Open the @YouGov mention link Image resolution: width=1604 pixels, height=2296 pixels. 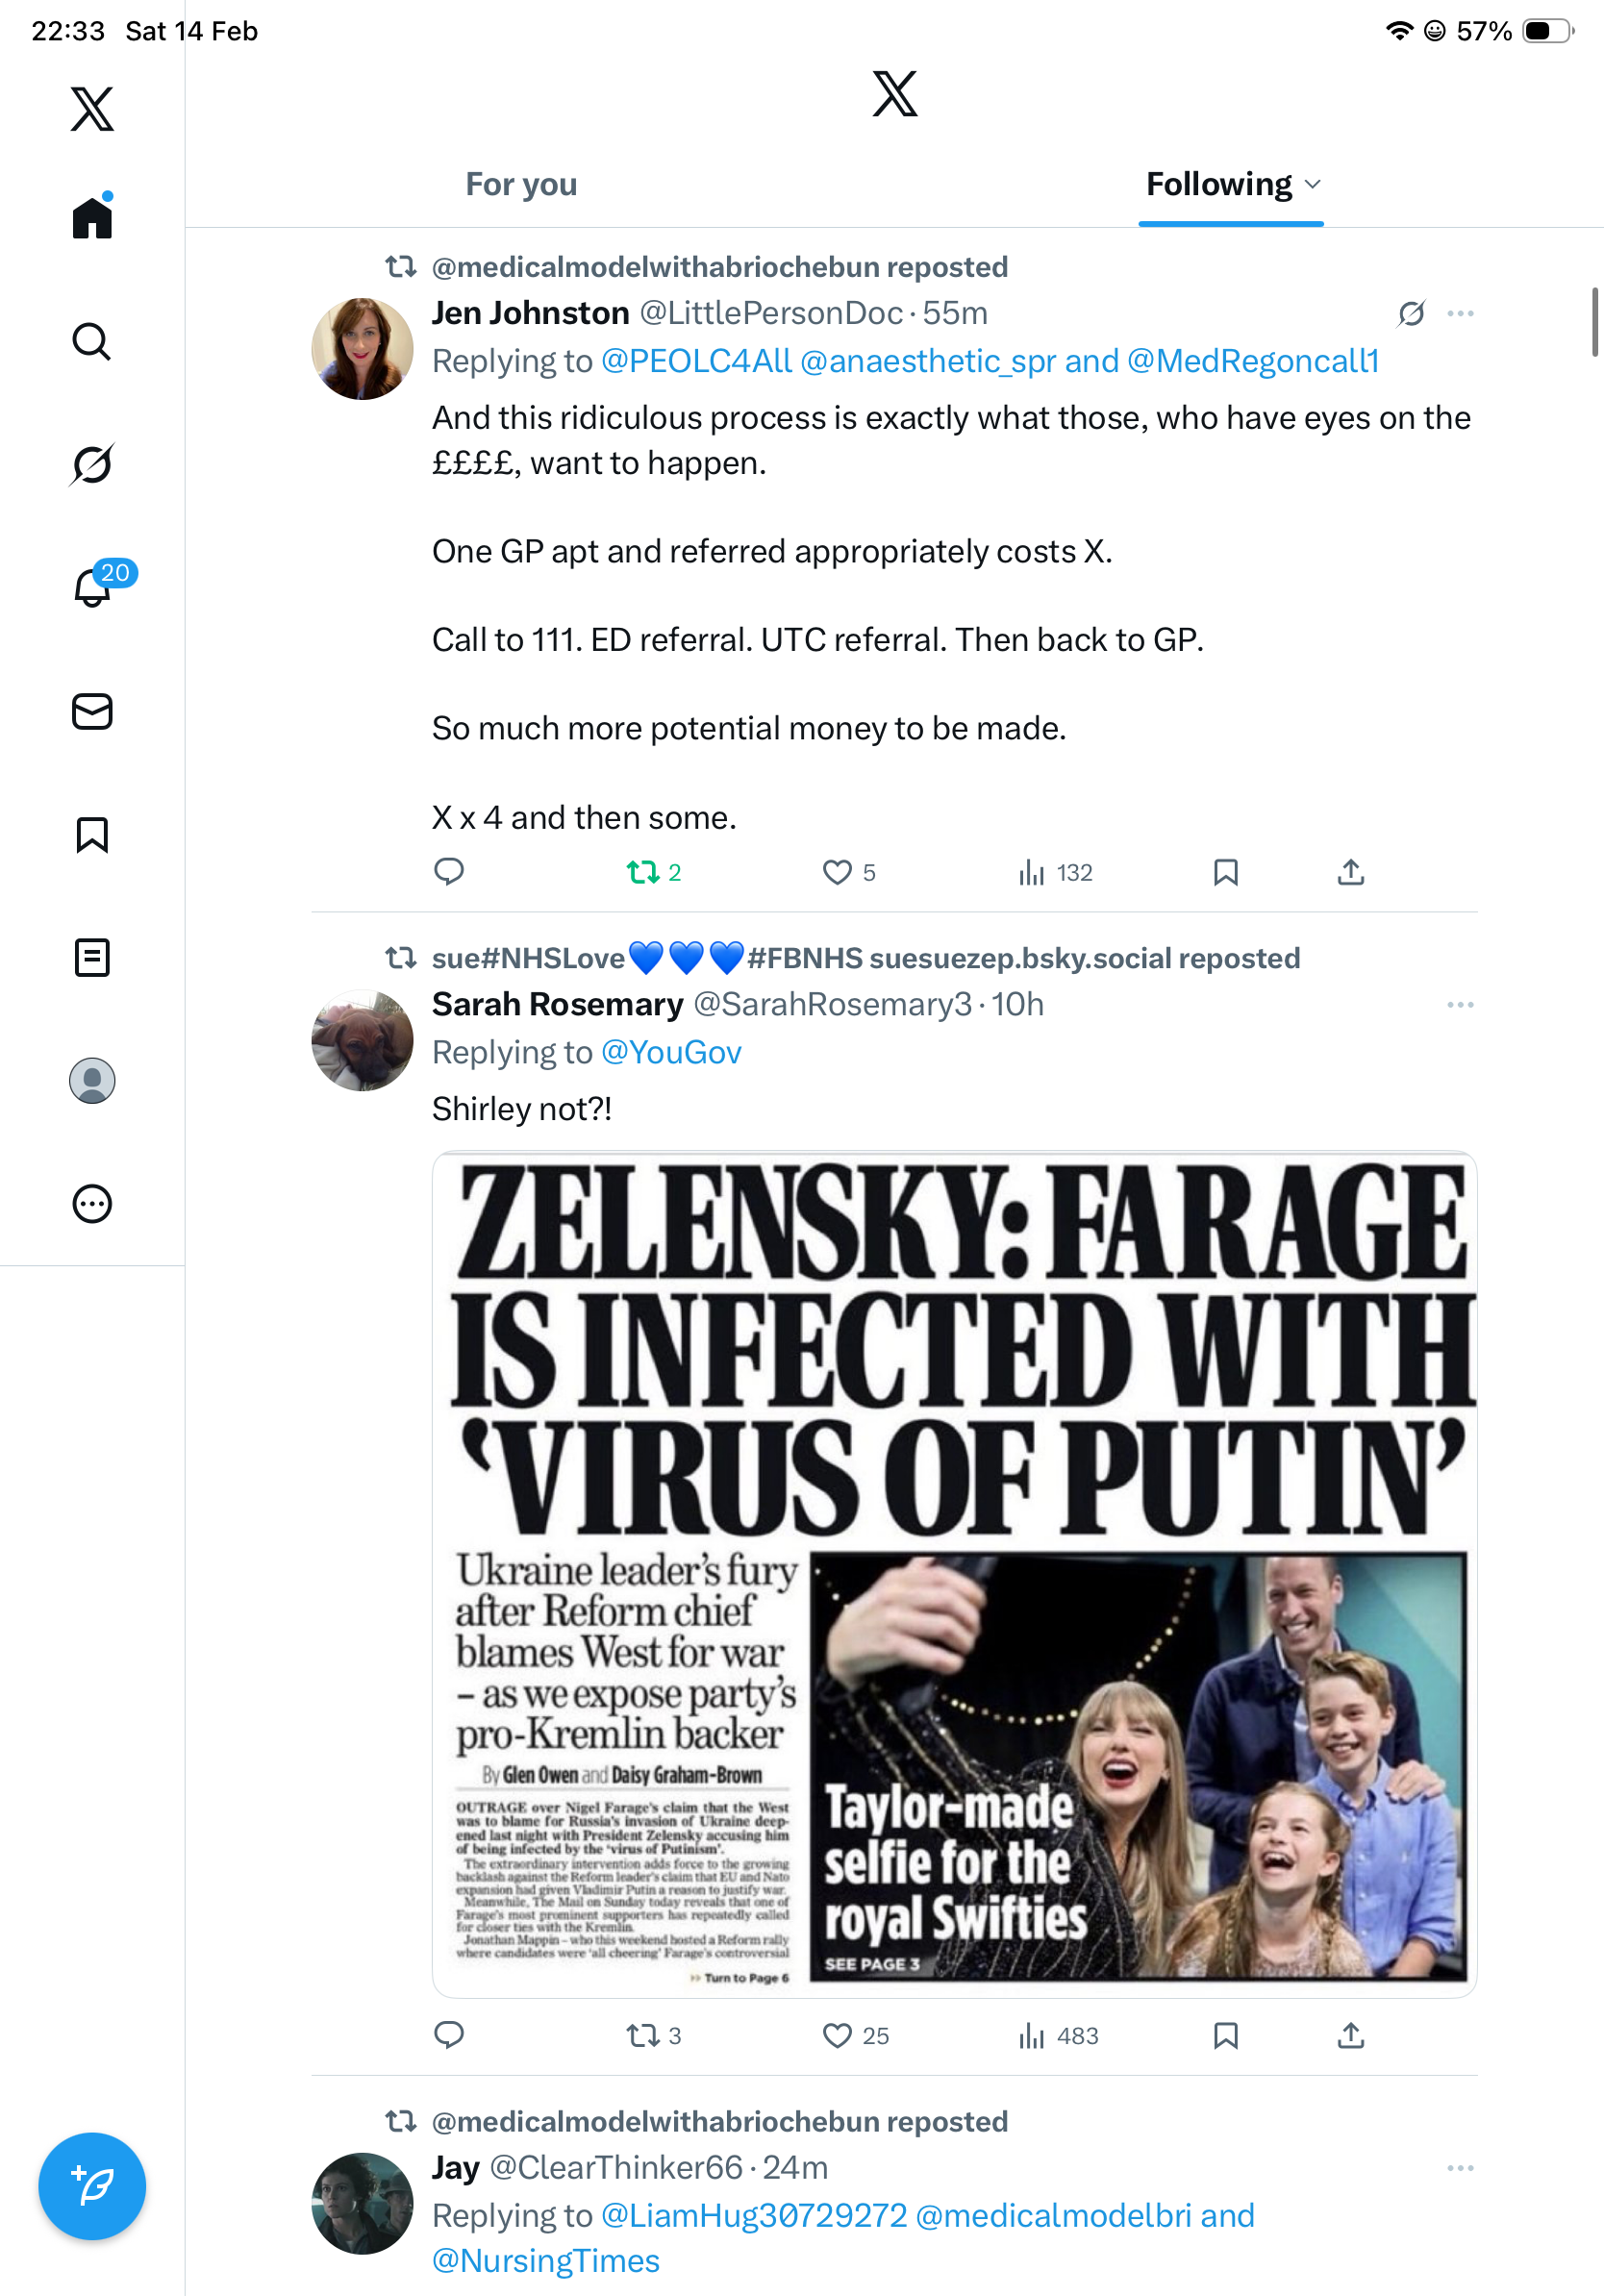point(671,1053)
